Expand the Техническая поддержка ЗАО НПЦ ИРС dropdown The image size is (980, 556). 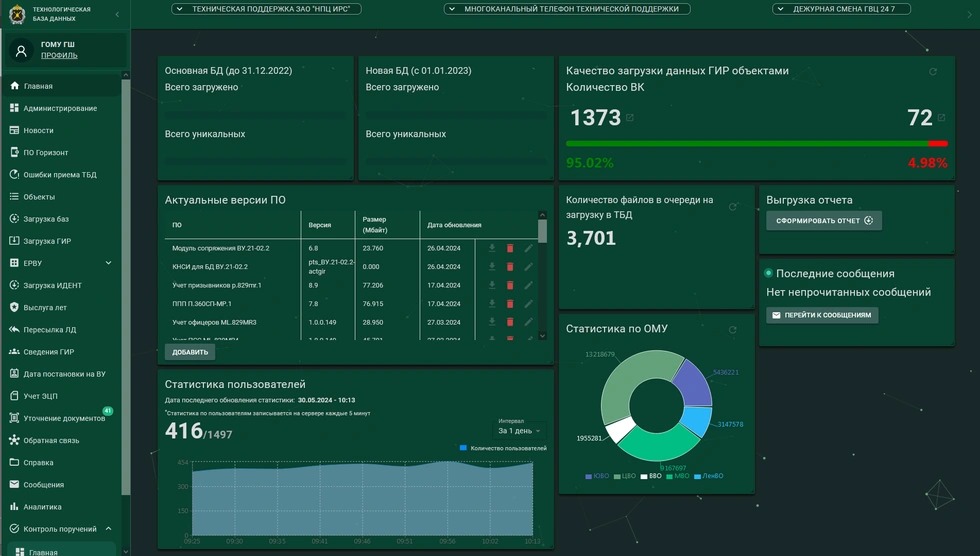pyautogui.click(x=266, y=9)
